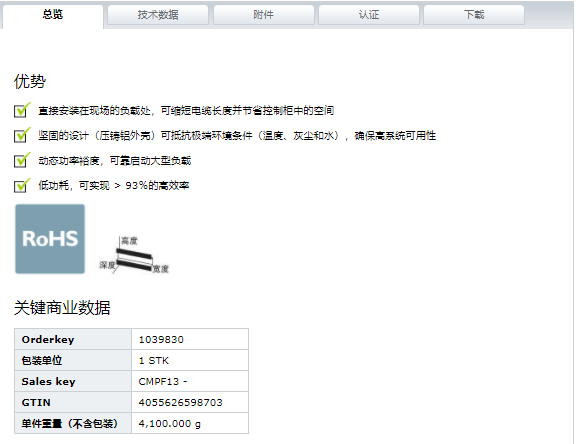Screen dimensions: 576x444
Task: Click the height-depth-width dimension diagram icon
Action: (x=134, y=255)
